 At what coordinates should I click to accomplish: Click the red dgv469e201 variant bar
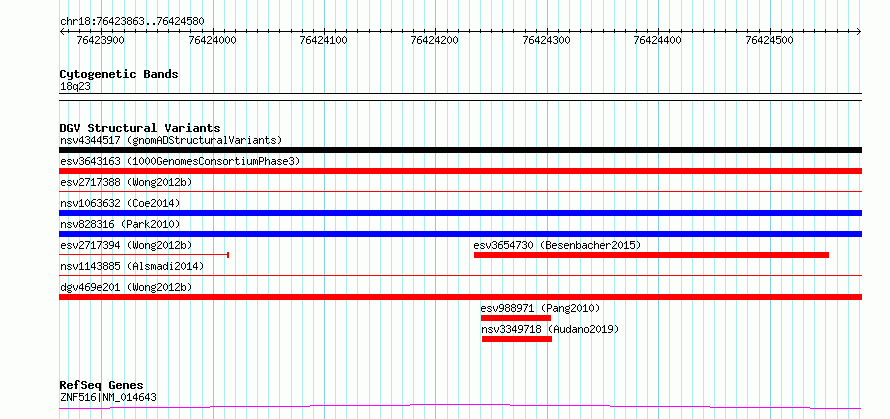click(x=460, y=297)
